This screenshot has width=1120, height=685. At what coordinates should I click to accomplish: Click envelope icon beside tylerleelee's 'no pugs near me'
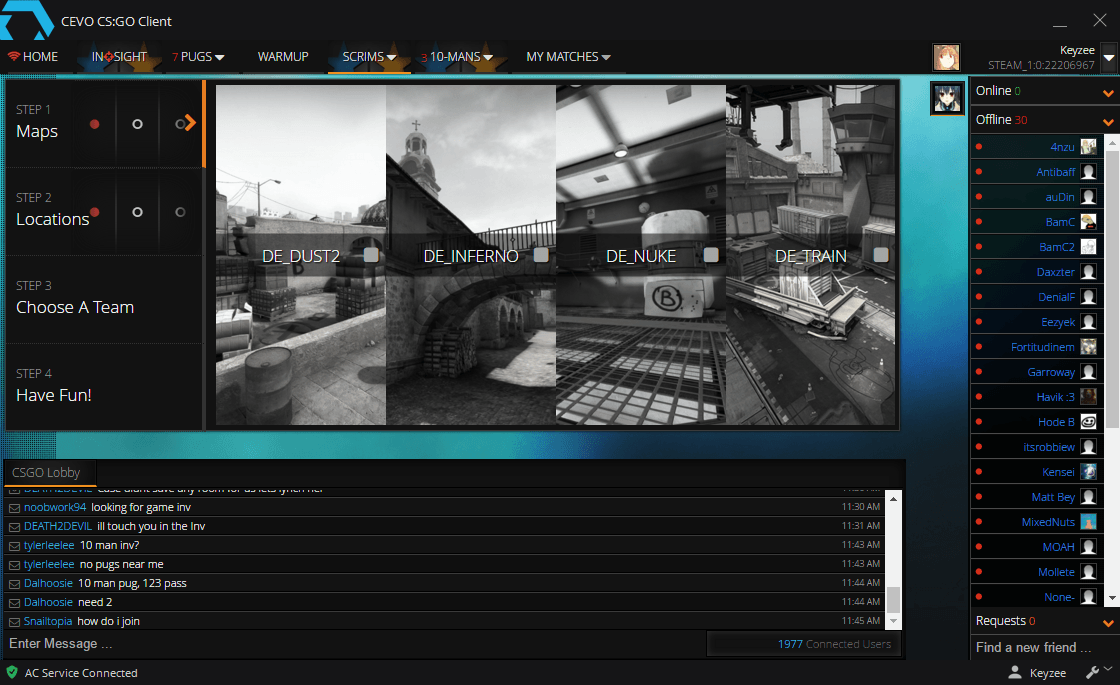tap(14, 565)
